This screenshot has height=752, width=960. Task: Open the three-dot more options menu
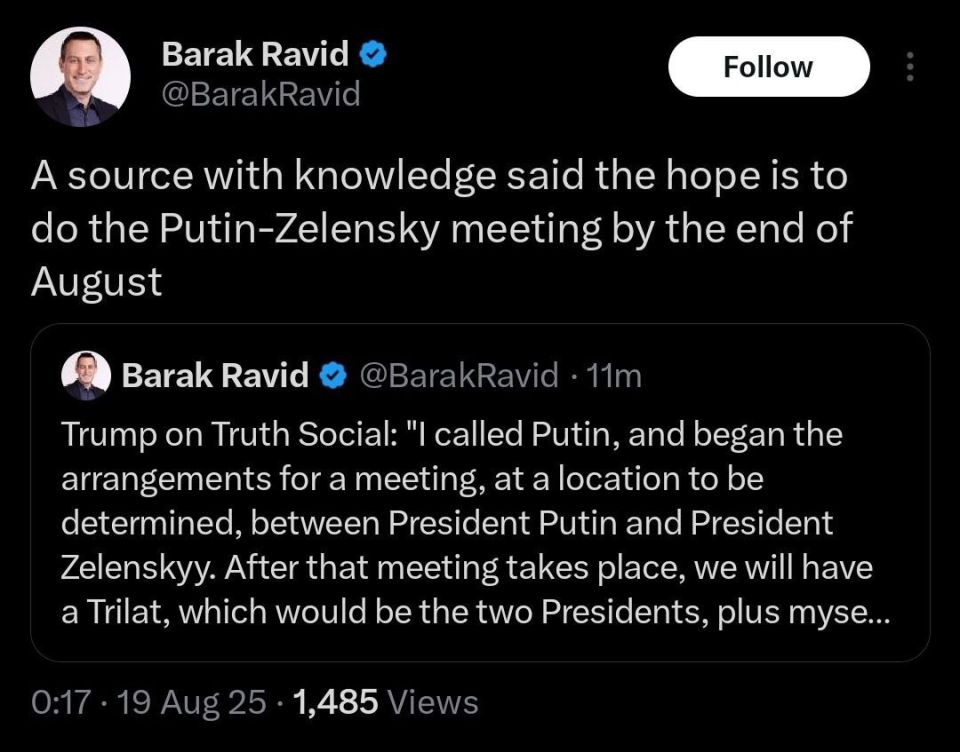(909, 66)
